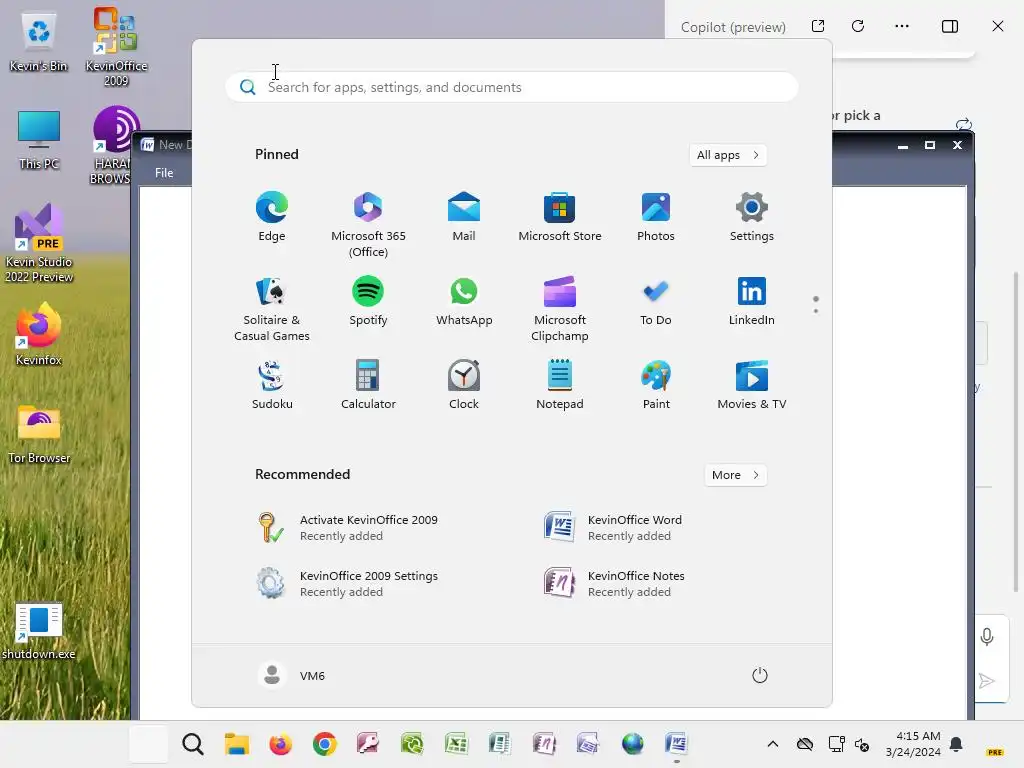Open the VM6 user account menu
Screen dimensions: 1024x768
(x=292, y=675)
